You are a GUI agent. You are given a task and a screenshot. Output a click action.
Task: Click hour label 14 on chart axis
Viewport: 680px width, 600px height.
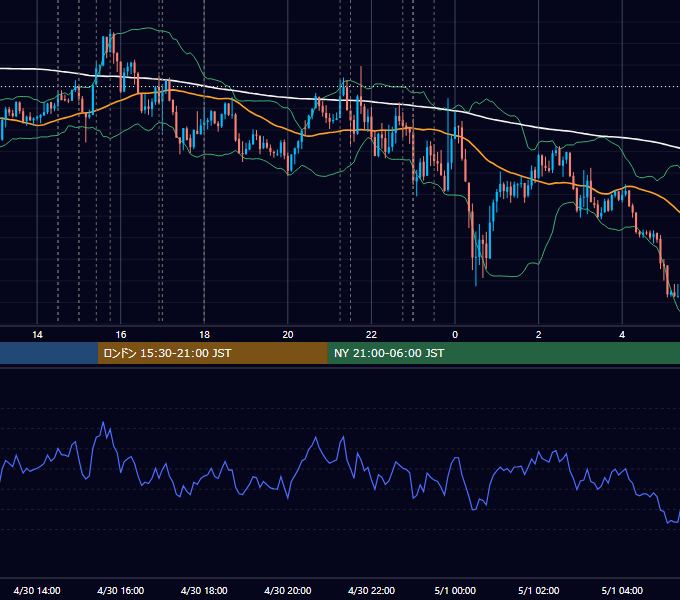pyautogui.click(x=37, y=335)
